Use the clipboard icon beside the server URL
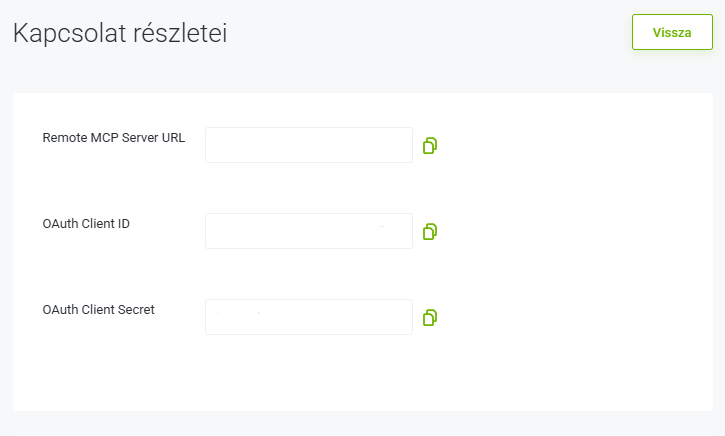Screen dimensions: 725x436 point(430,146)
